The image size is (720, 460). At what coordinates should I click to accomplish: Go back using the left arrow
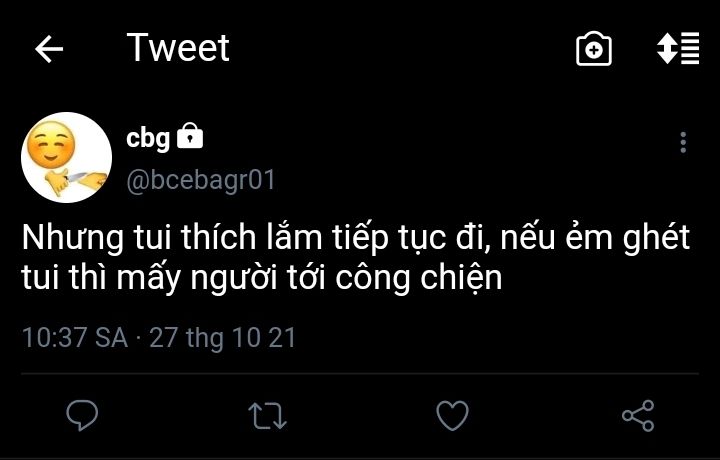[x=49, y=49]
